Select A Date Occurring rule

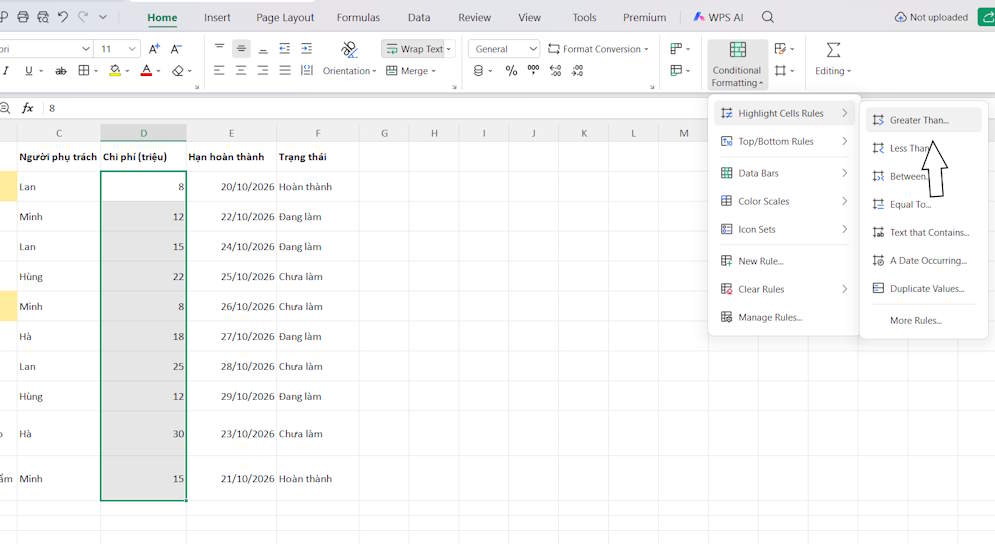[923, 260]
